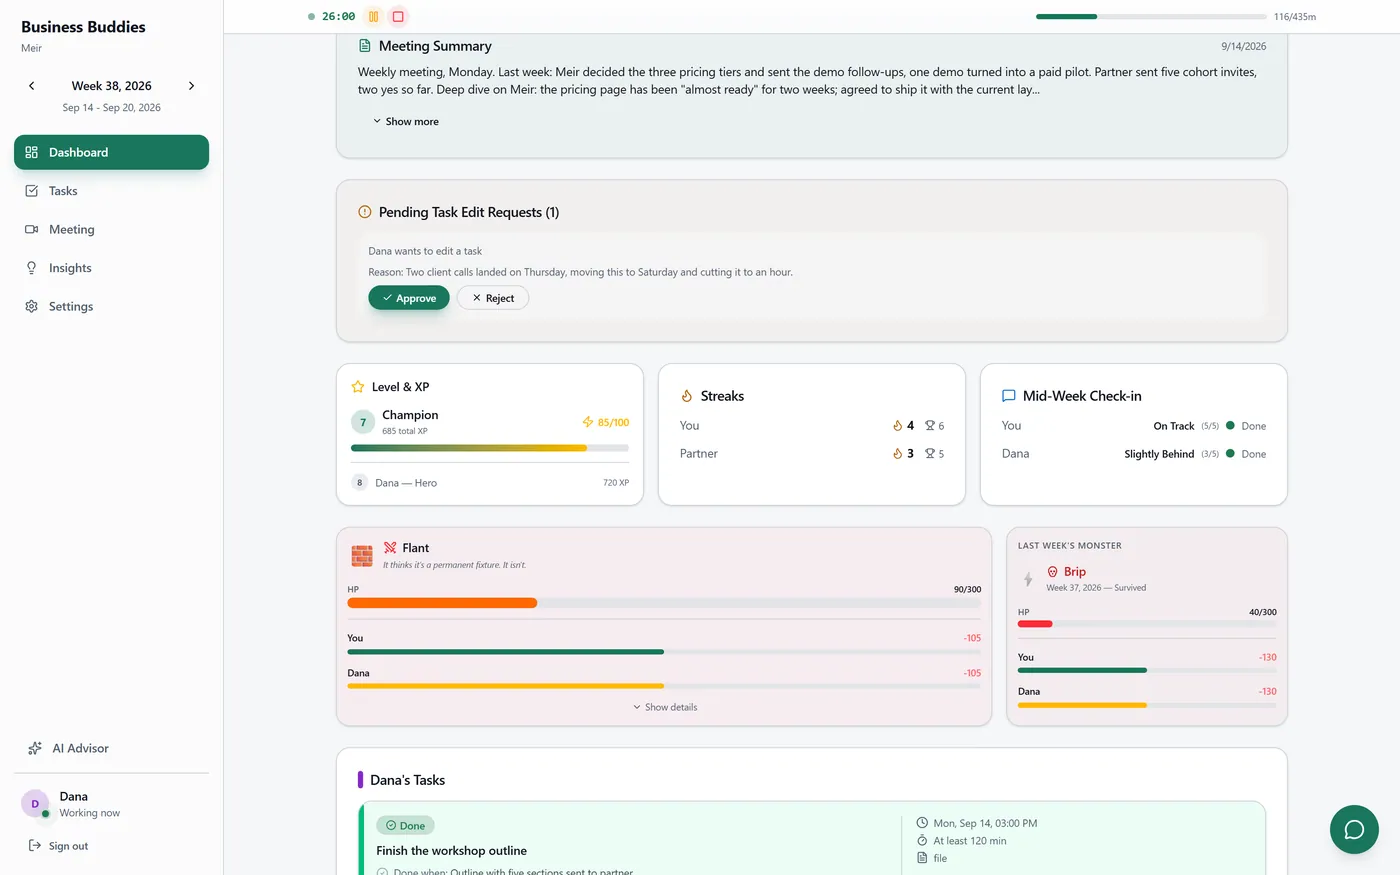
Task: Click the Streaks flame icon
Action: (687, 396)
